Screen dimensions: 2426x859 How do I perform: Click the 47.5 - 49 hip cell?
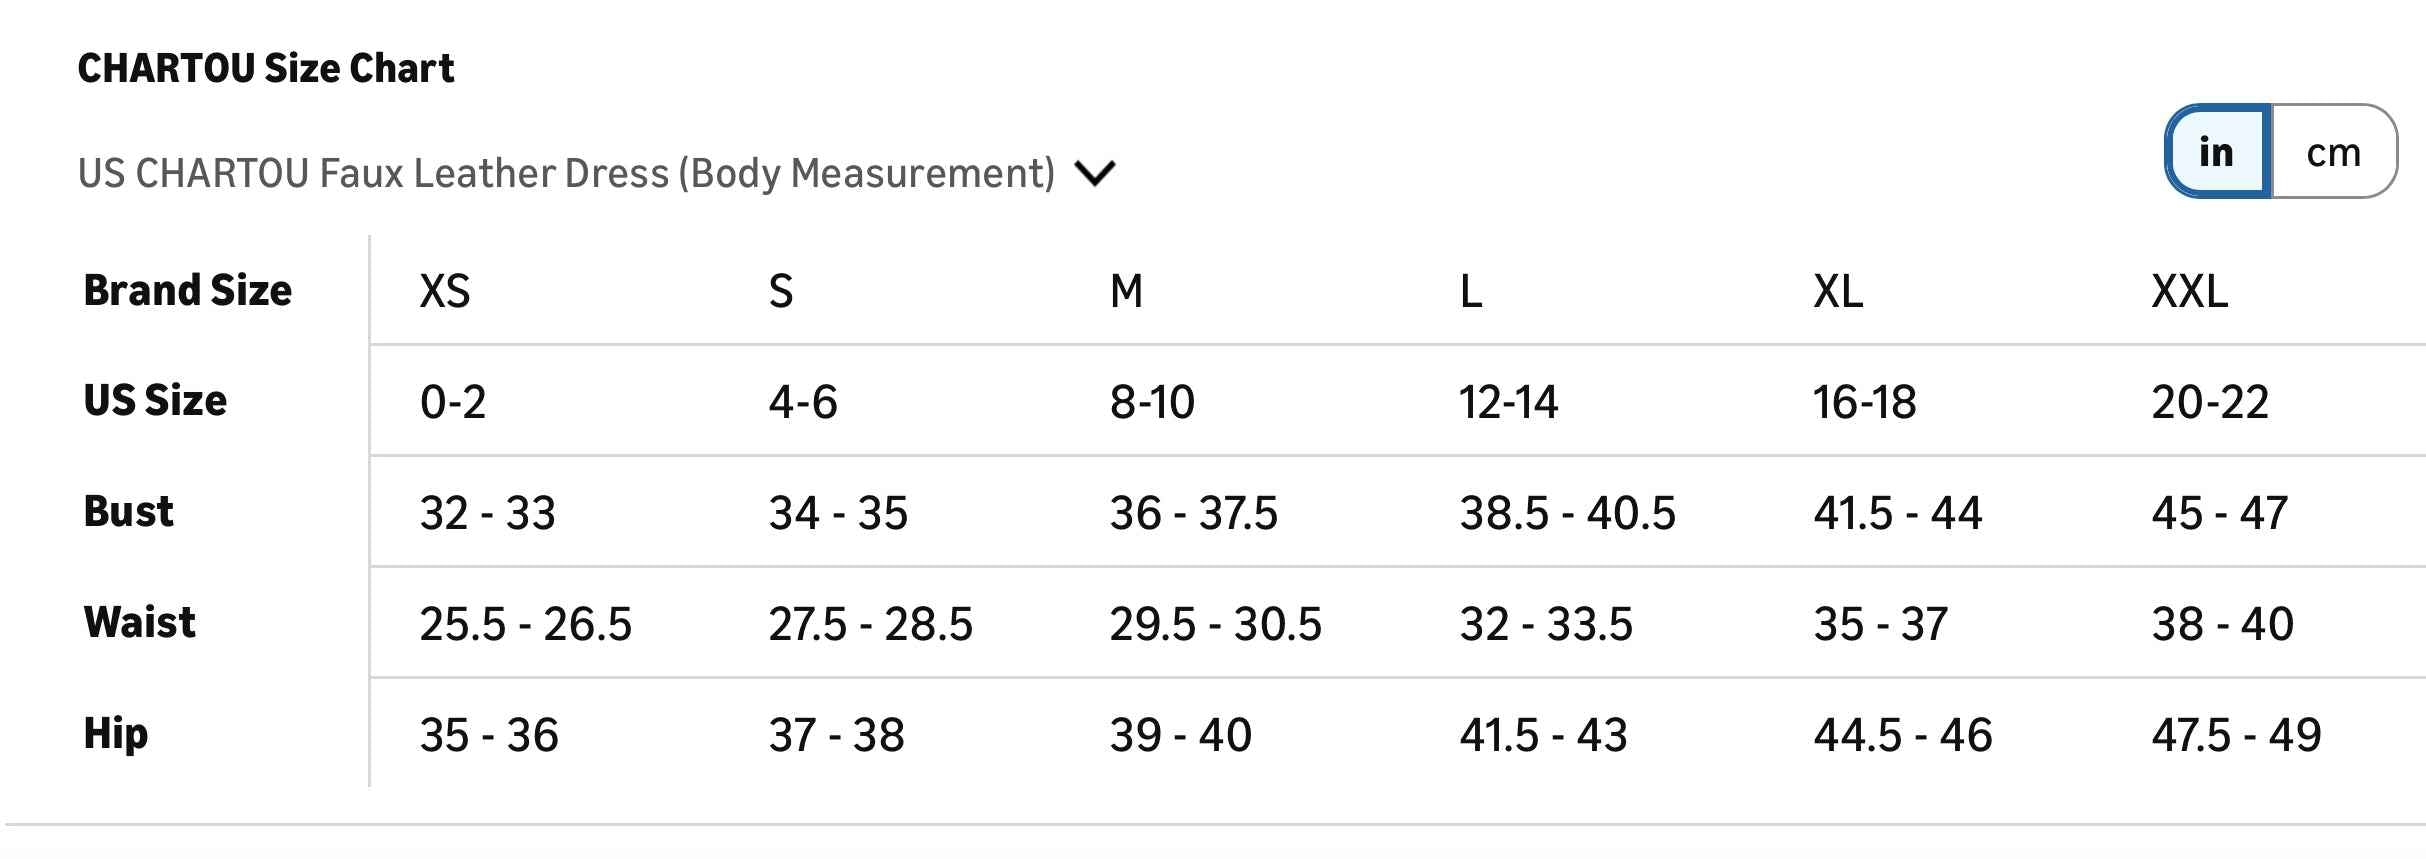(2236, 735)
